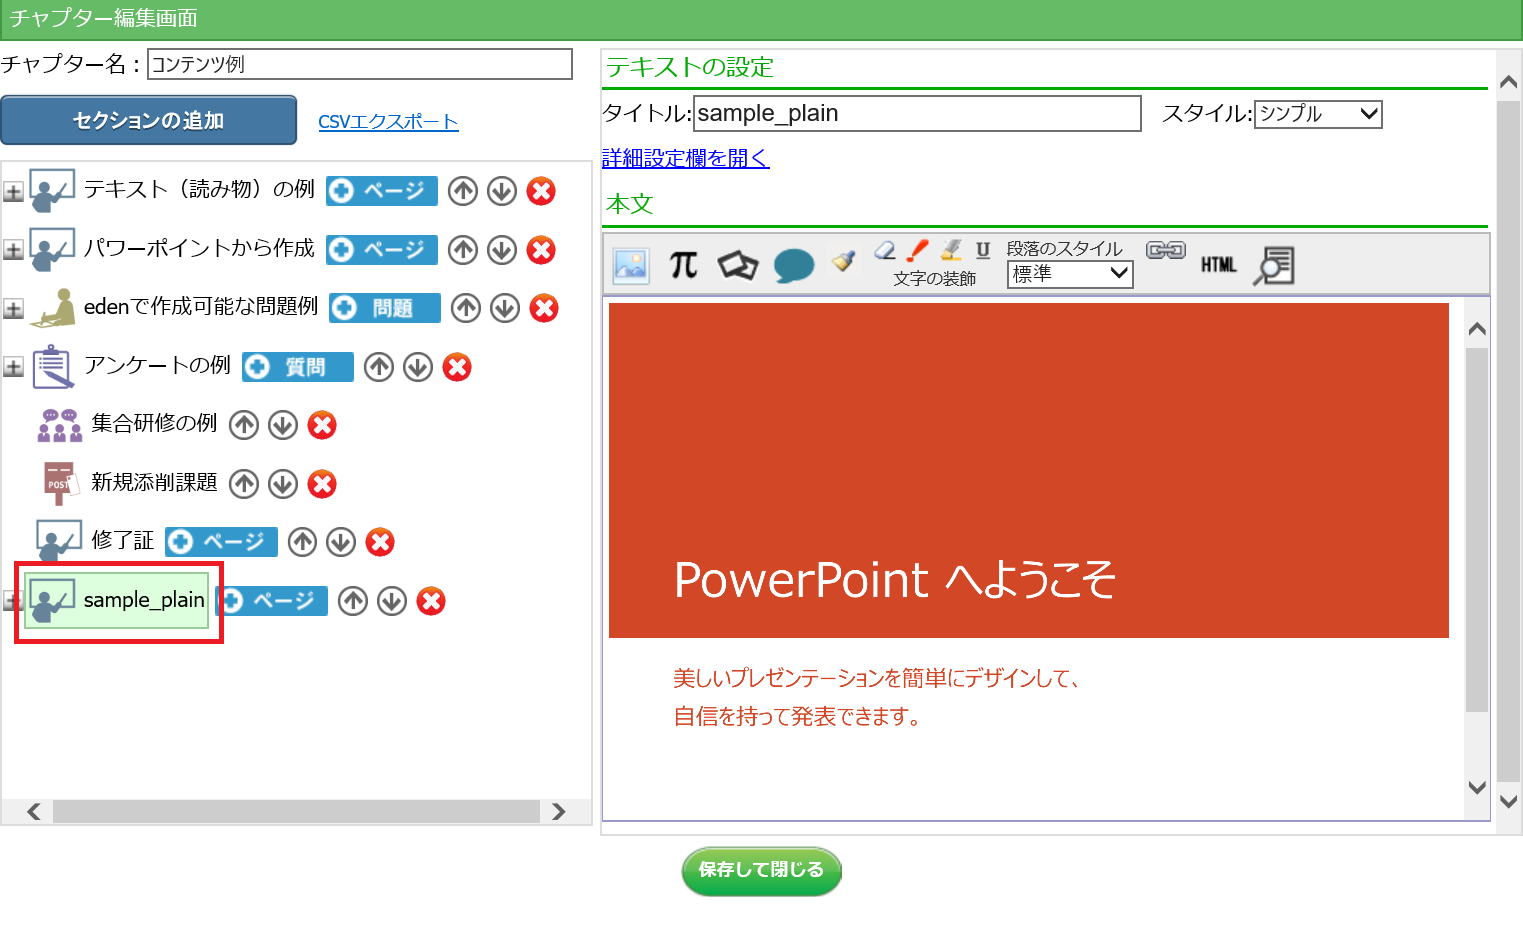Add a 質問 to アンケートの例
Image resolution: width=1523 pixels, height=929 pixels.
[298, 367]
